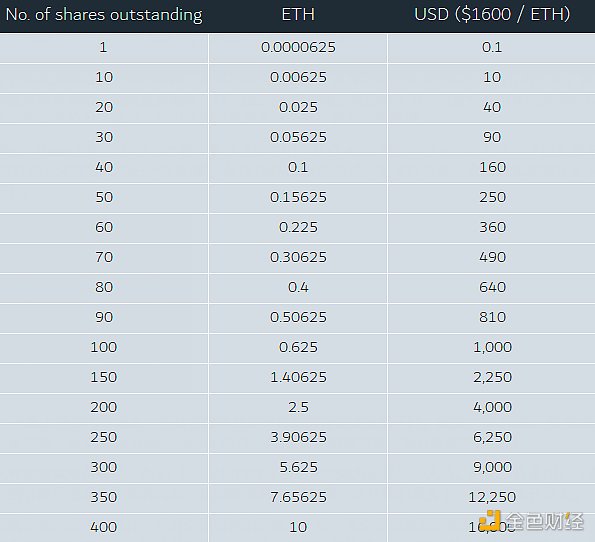This screenshot has width=595, height=542.
Task: Click the 'USD ($1600 / ETH)' column header
Action: click(x=492, y=14)
